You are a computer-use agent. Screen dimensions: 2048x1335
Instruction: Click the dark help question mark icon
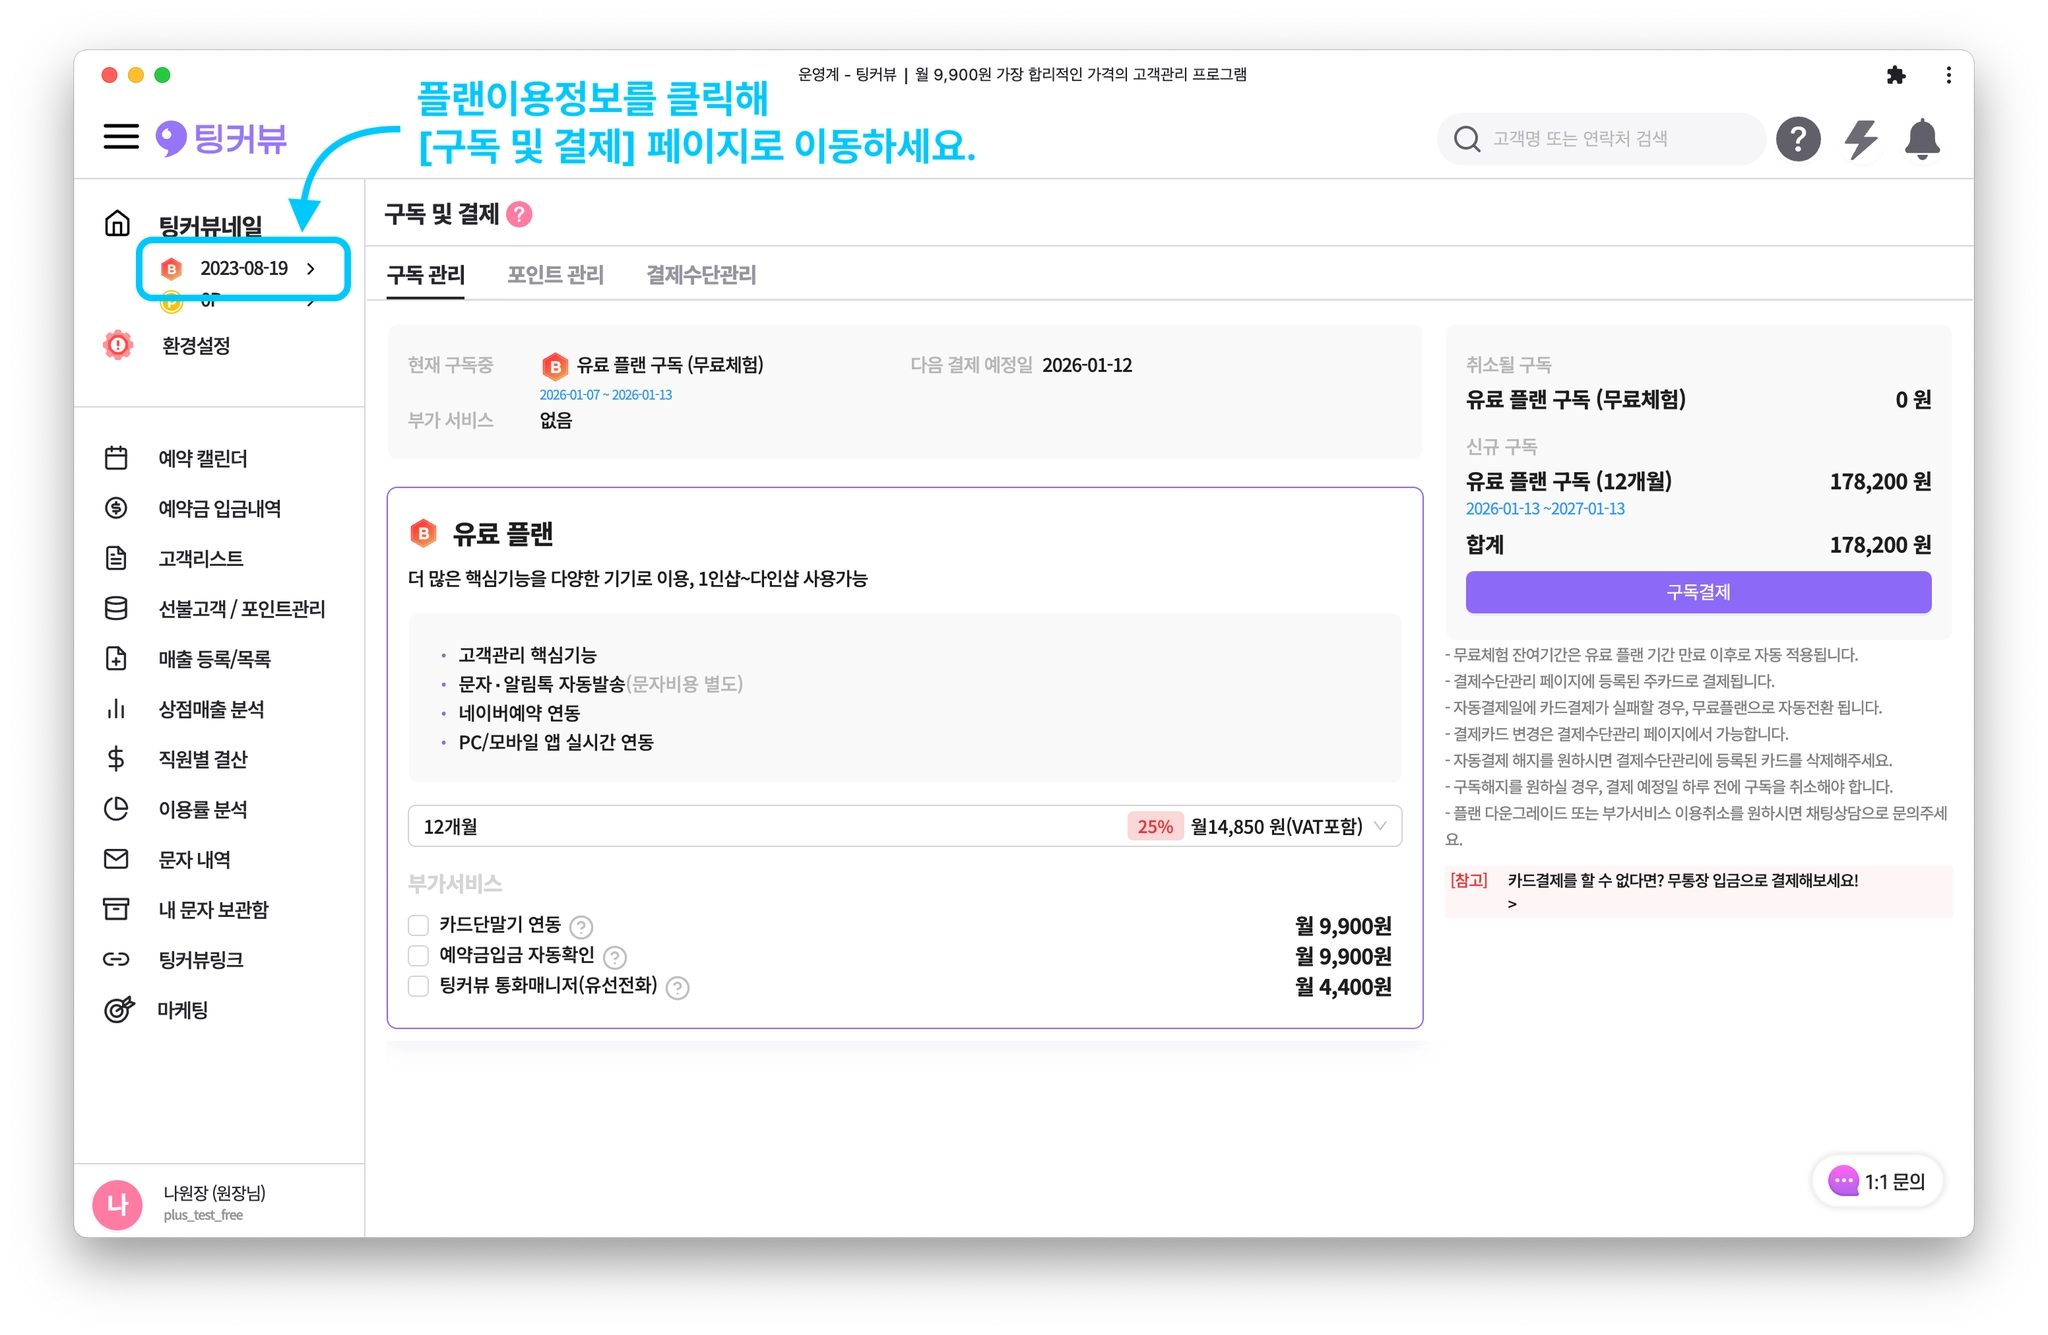pyautogui.click(x=1797, y=139)
